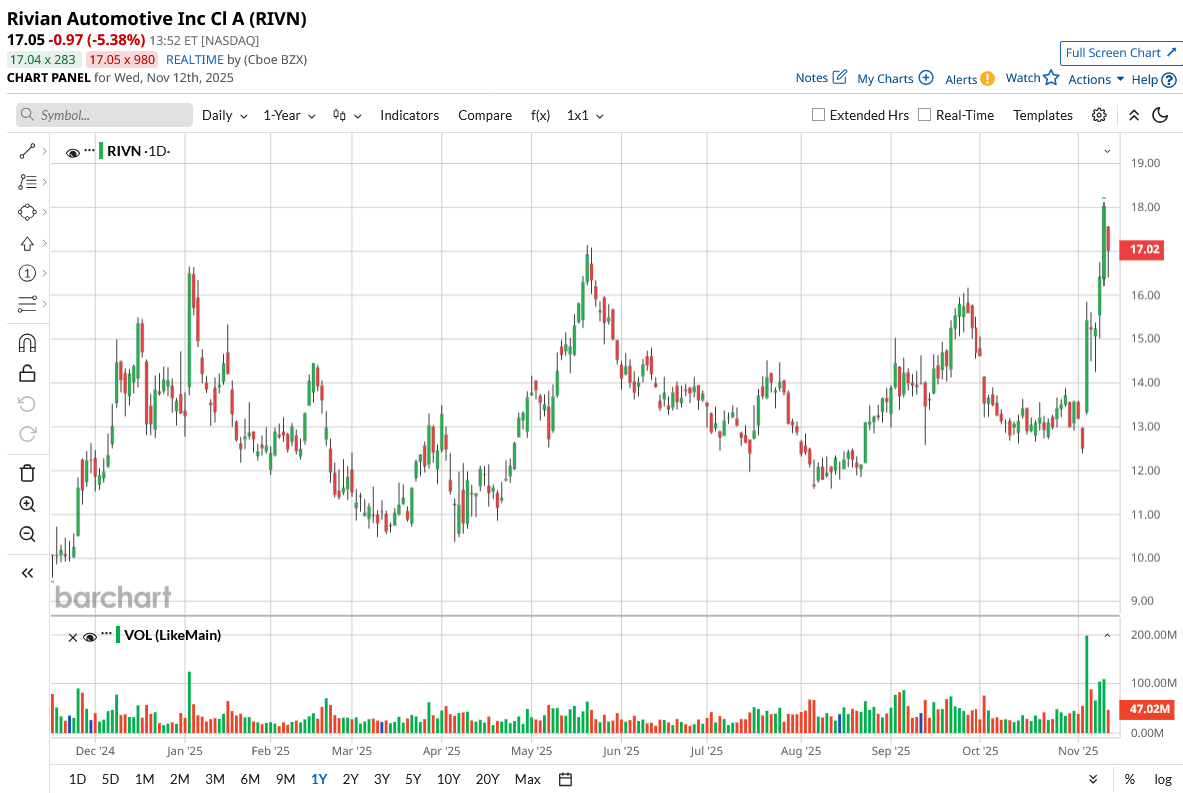Add RIVN to Watch list
The width and height of the screenshot is (1183, 793).
tap(1031, 78)
